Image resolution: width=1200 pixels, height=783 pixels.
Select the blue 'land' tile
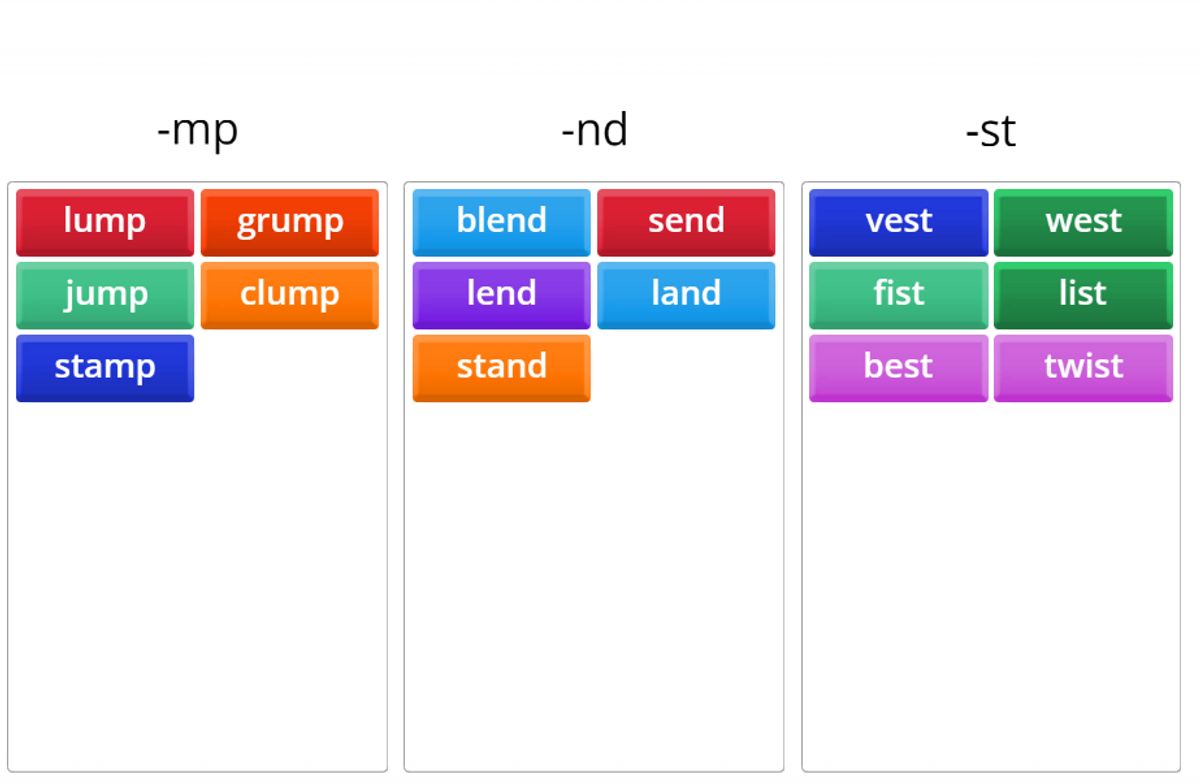tap(686, 295)
